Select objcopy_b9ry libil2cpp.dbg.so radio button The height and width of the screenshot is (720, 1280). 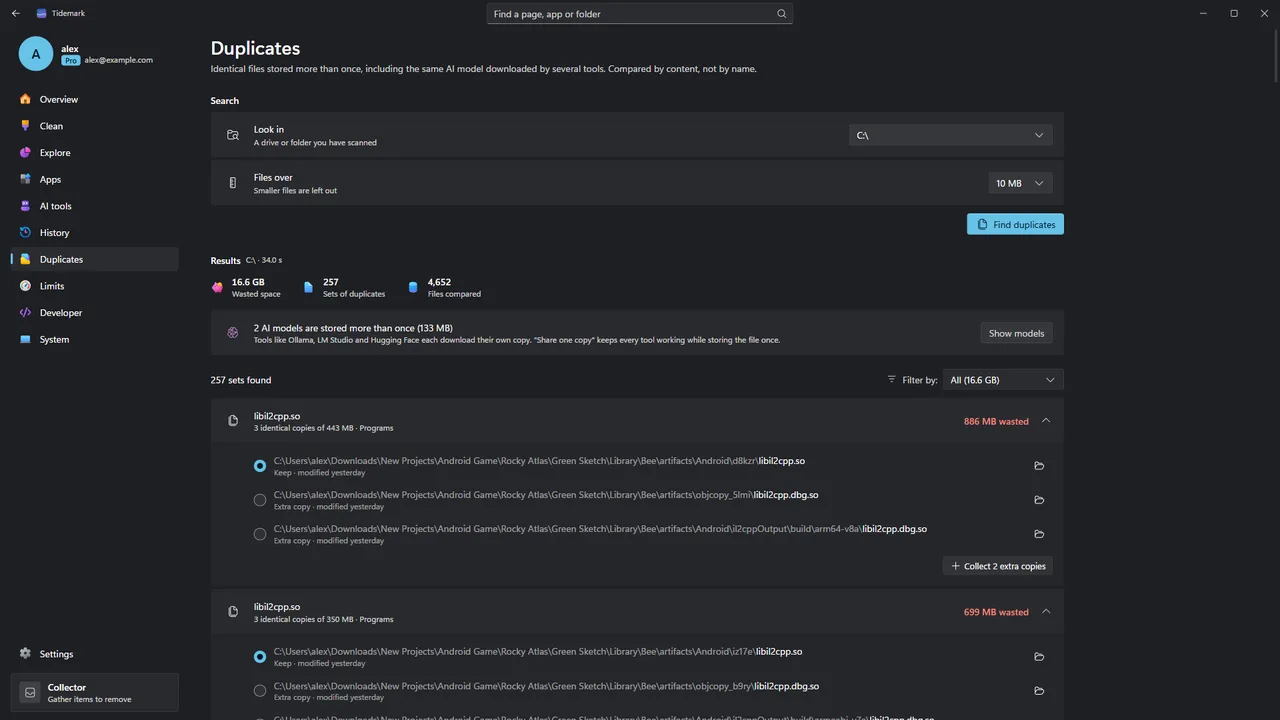[260, 691]
